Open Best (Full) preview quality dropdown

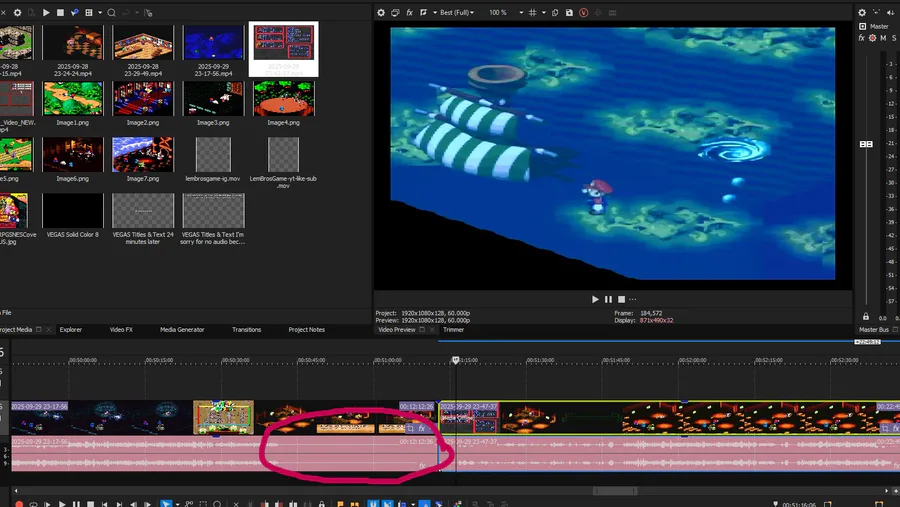coord(457,13)
